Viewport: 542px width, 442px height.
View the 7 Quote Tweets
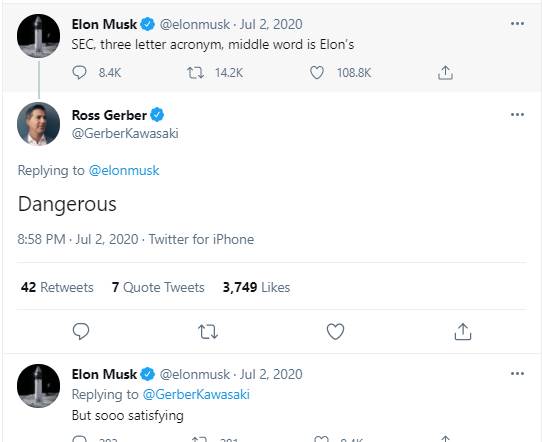(158, 287)
